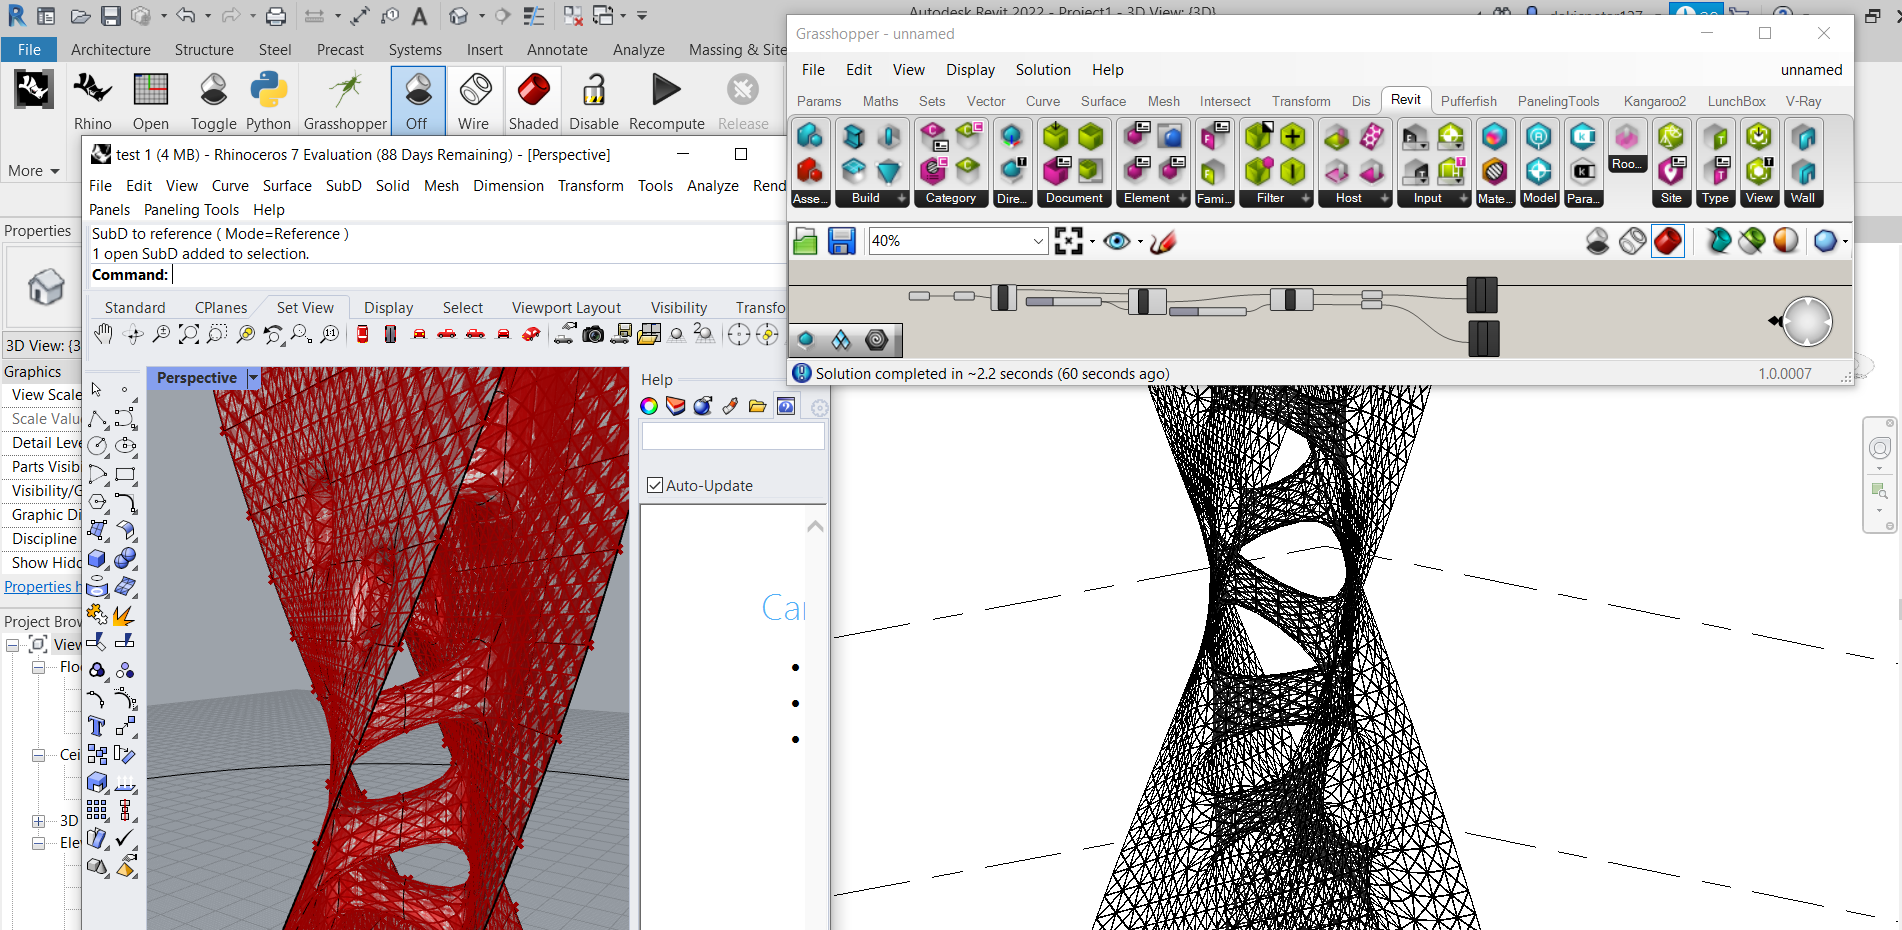Toggle Grasshopper no-preview hat icon
The image size is (1902, 930).
pos(1598,241)
